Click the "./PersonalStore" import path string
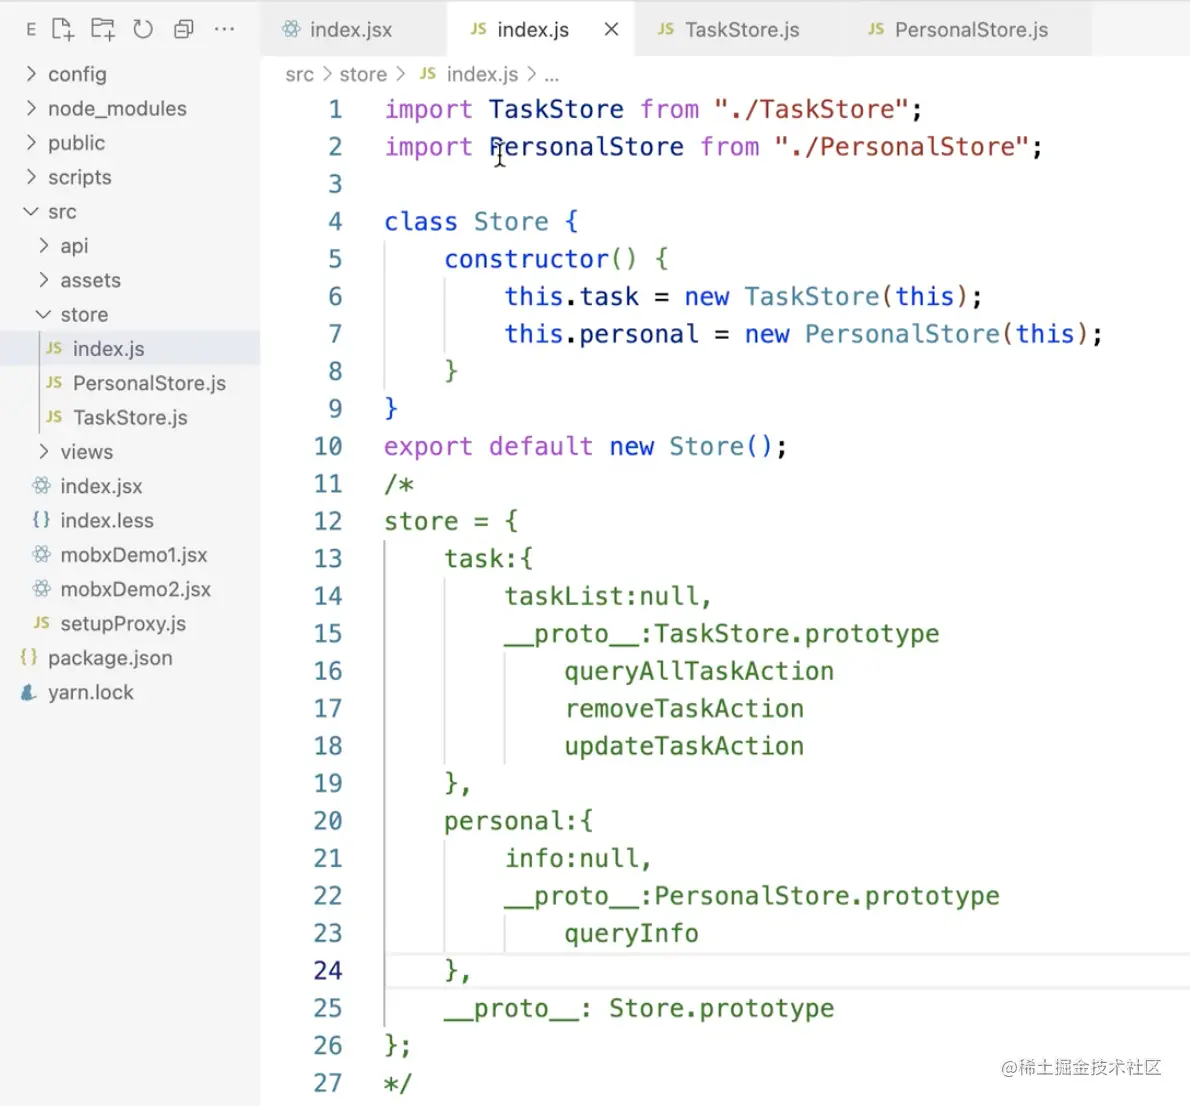Viewport: 1190px width, 1106px height. (901, 147)
